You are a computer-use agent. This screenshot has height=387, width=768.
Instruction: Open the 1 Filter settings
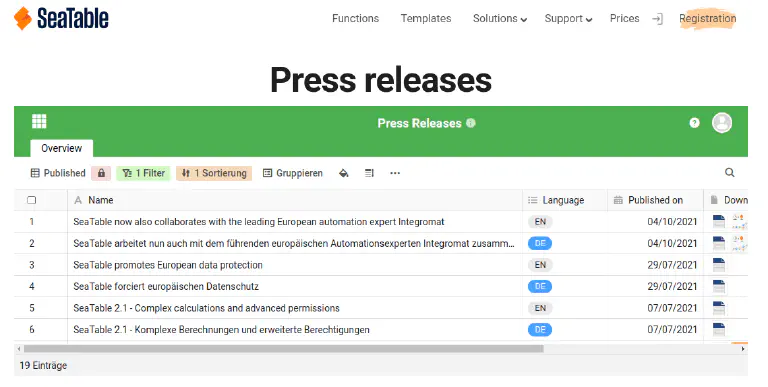coord(144,173)
